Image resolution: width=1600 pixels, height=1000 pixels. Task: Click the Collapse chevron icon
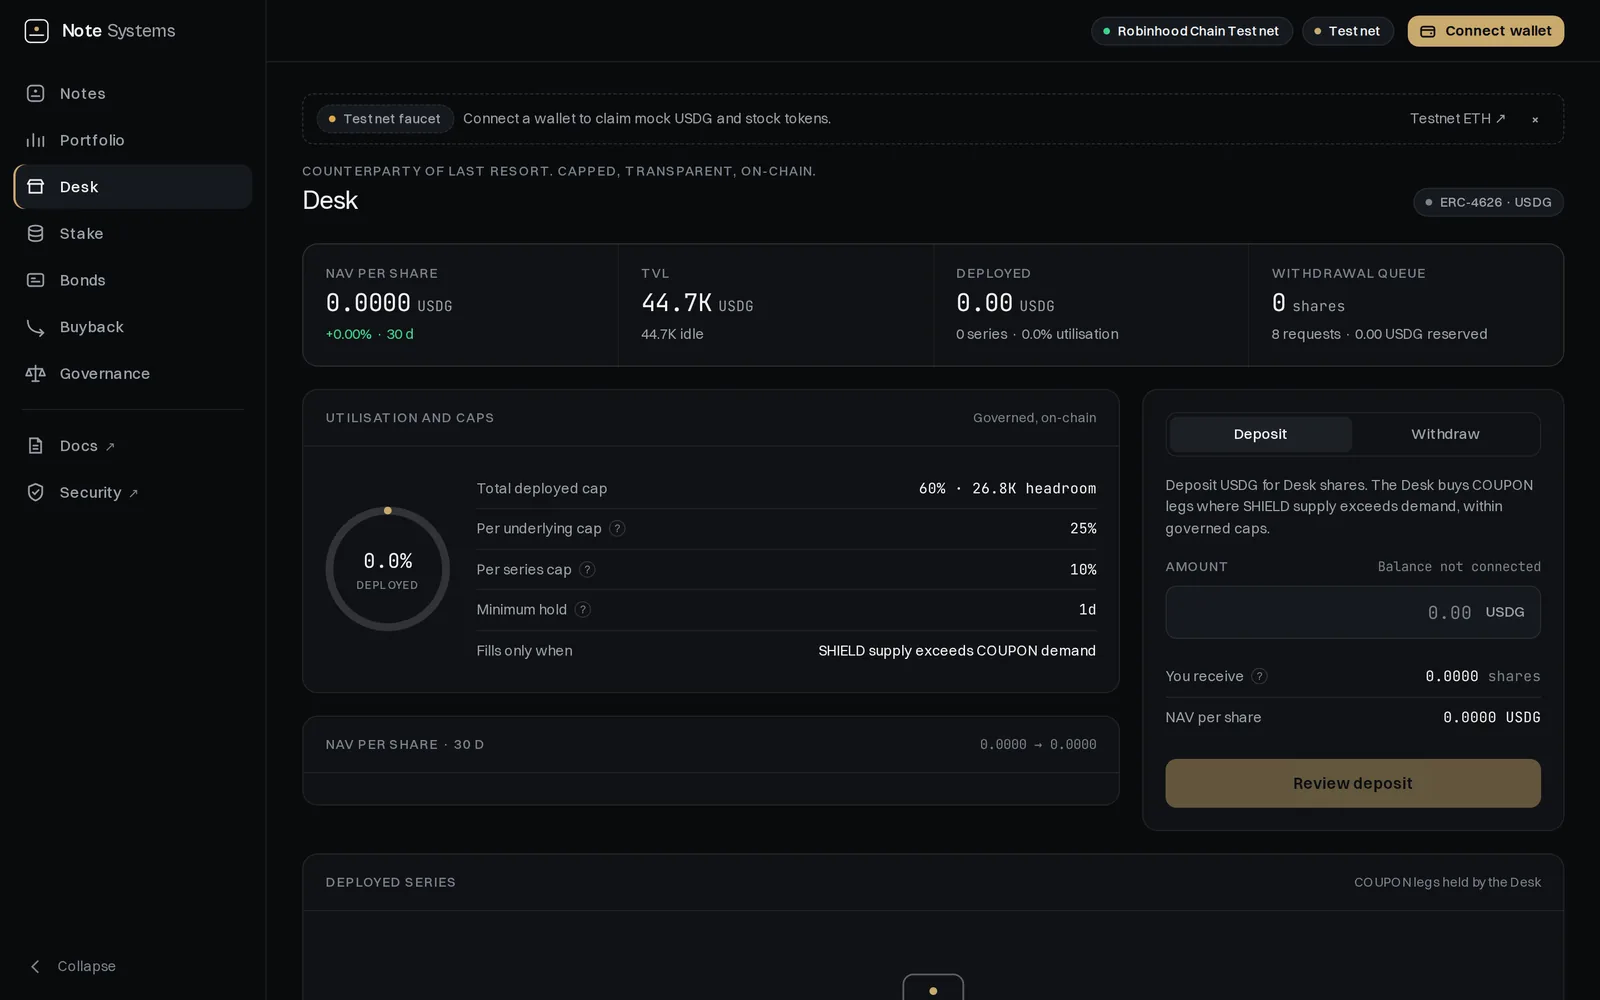click(x=36, y=966)
